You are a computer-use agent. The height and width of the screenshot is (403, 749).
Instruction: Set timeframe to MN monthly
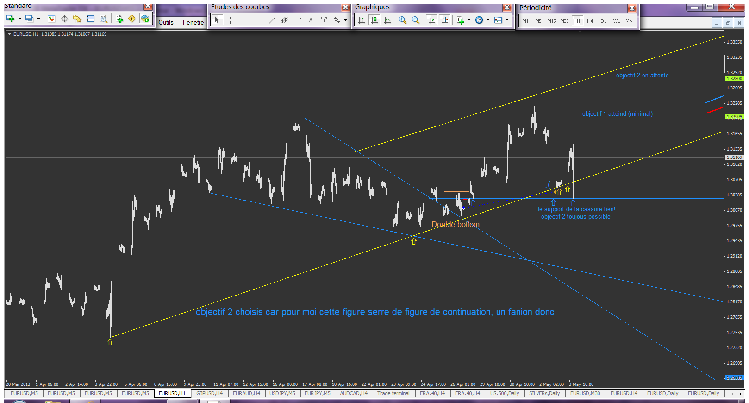pos(629,21)
